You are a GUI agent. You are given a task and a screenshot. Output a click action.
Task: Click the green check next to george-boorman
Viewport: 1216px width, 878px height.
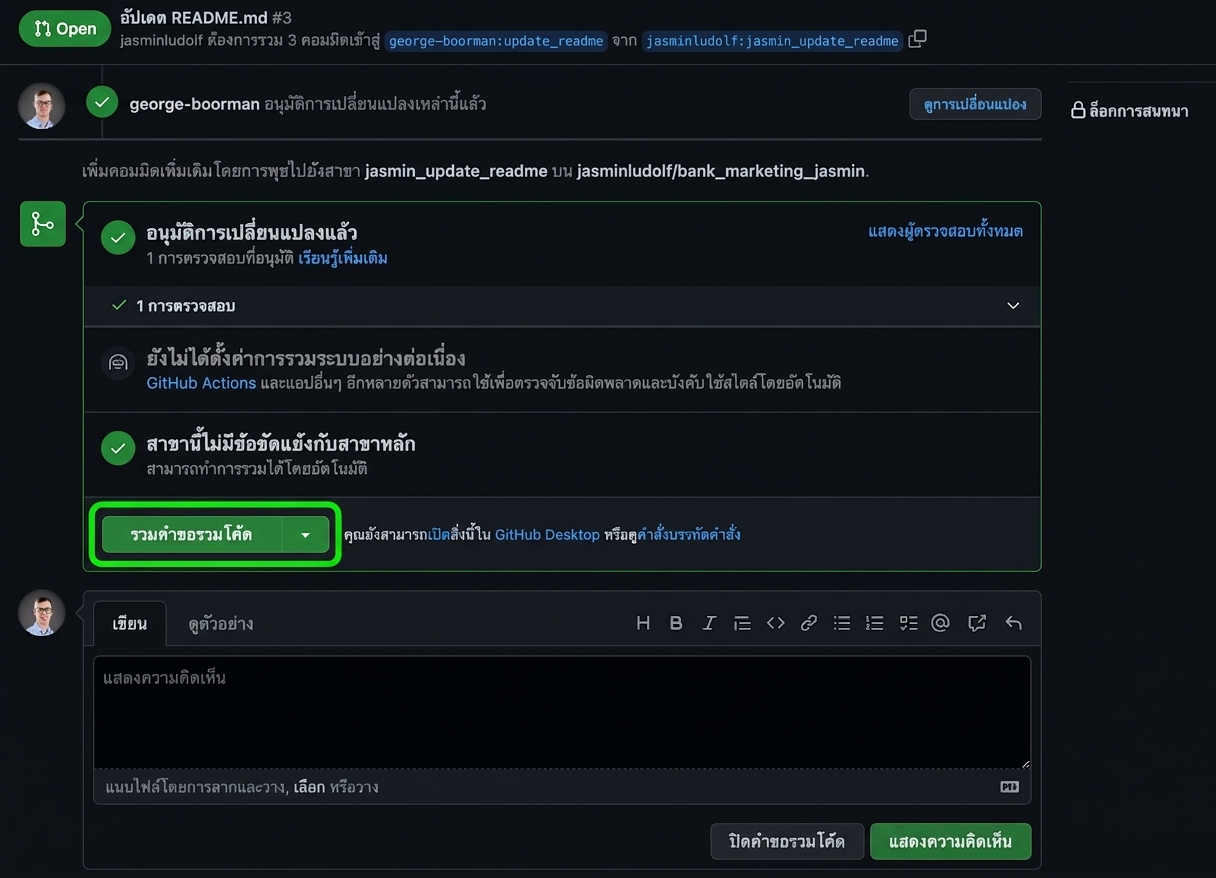pos(102,102)
